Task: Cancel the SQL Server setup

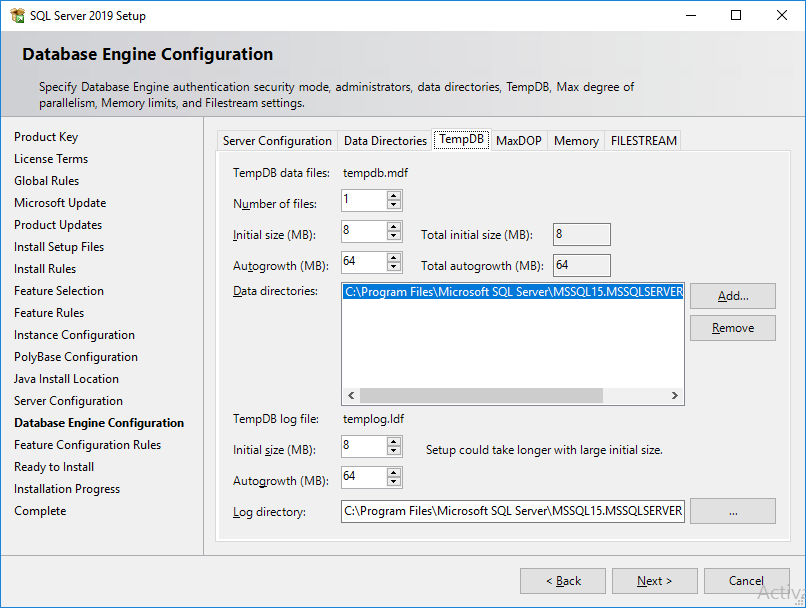Action: (x=746, y=581)
